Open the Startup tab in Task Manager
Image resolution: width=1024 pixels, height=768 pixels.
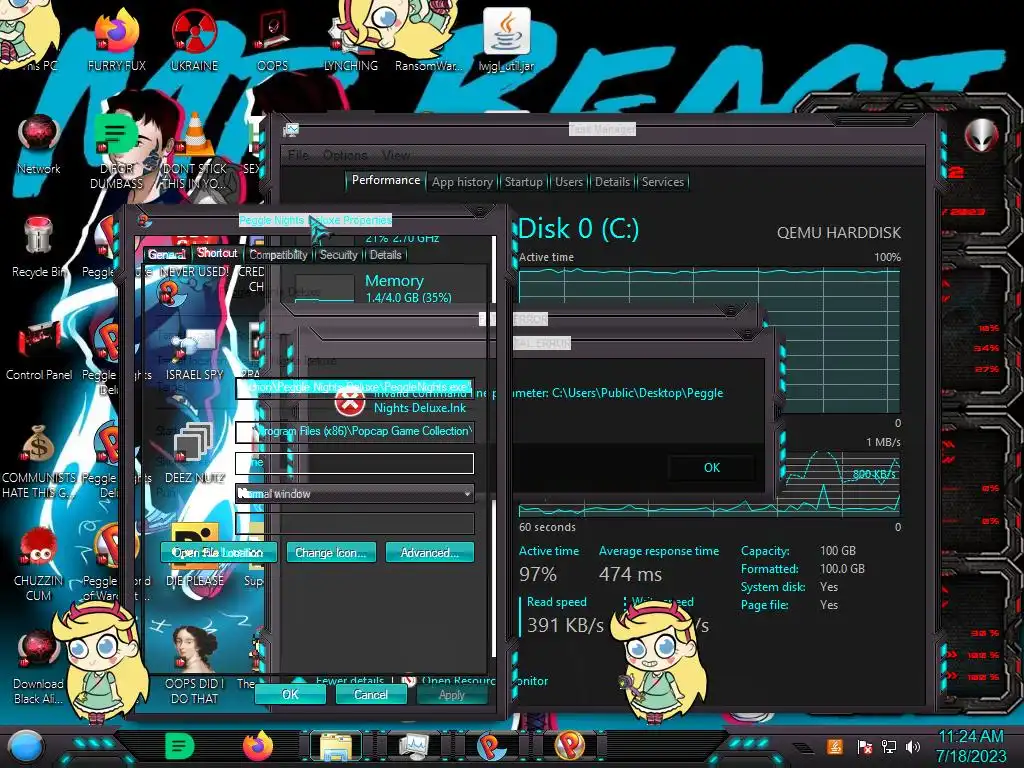524,182
